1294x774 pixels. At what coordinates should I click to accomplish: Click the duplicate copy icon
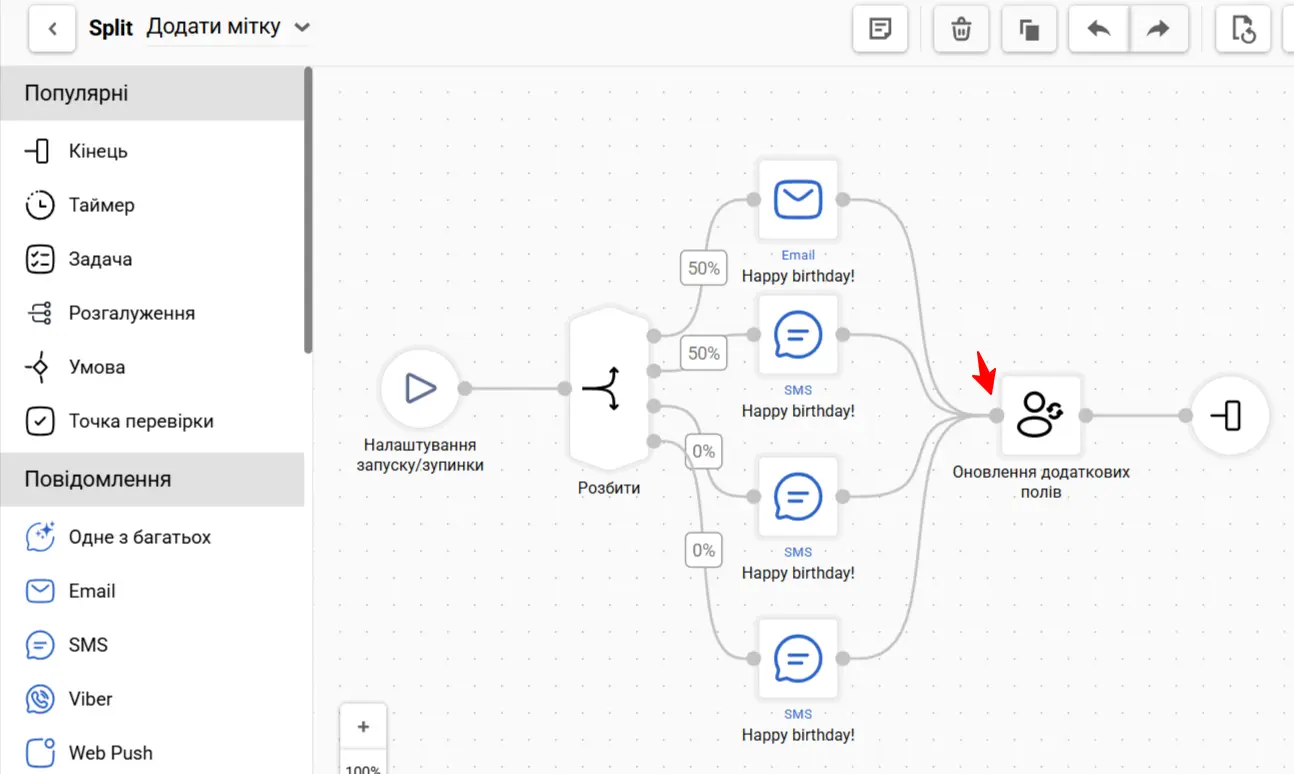point(1029,29)
